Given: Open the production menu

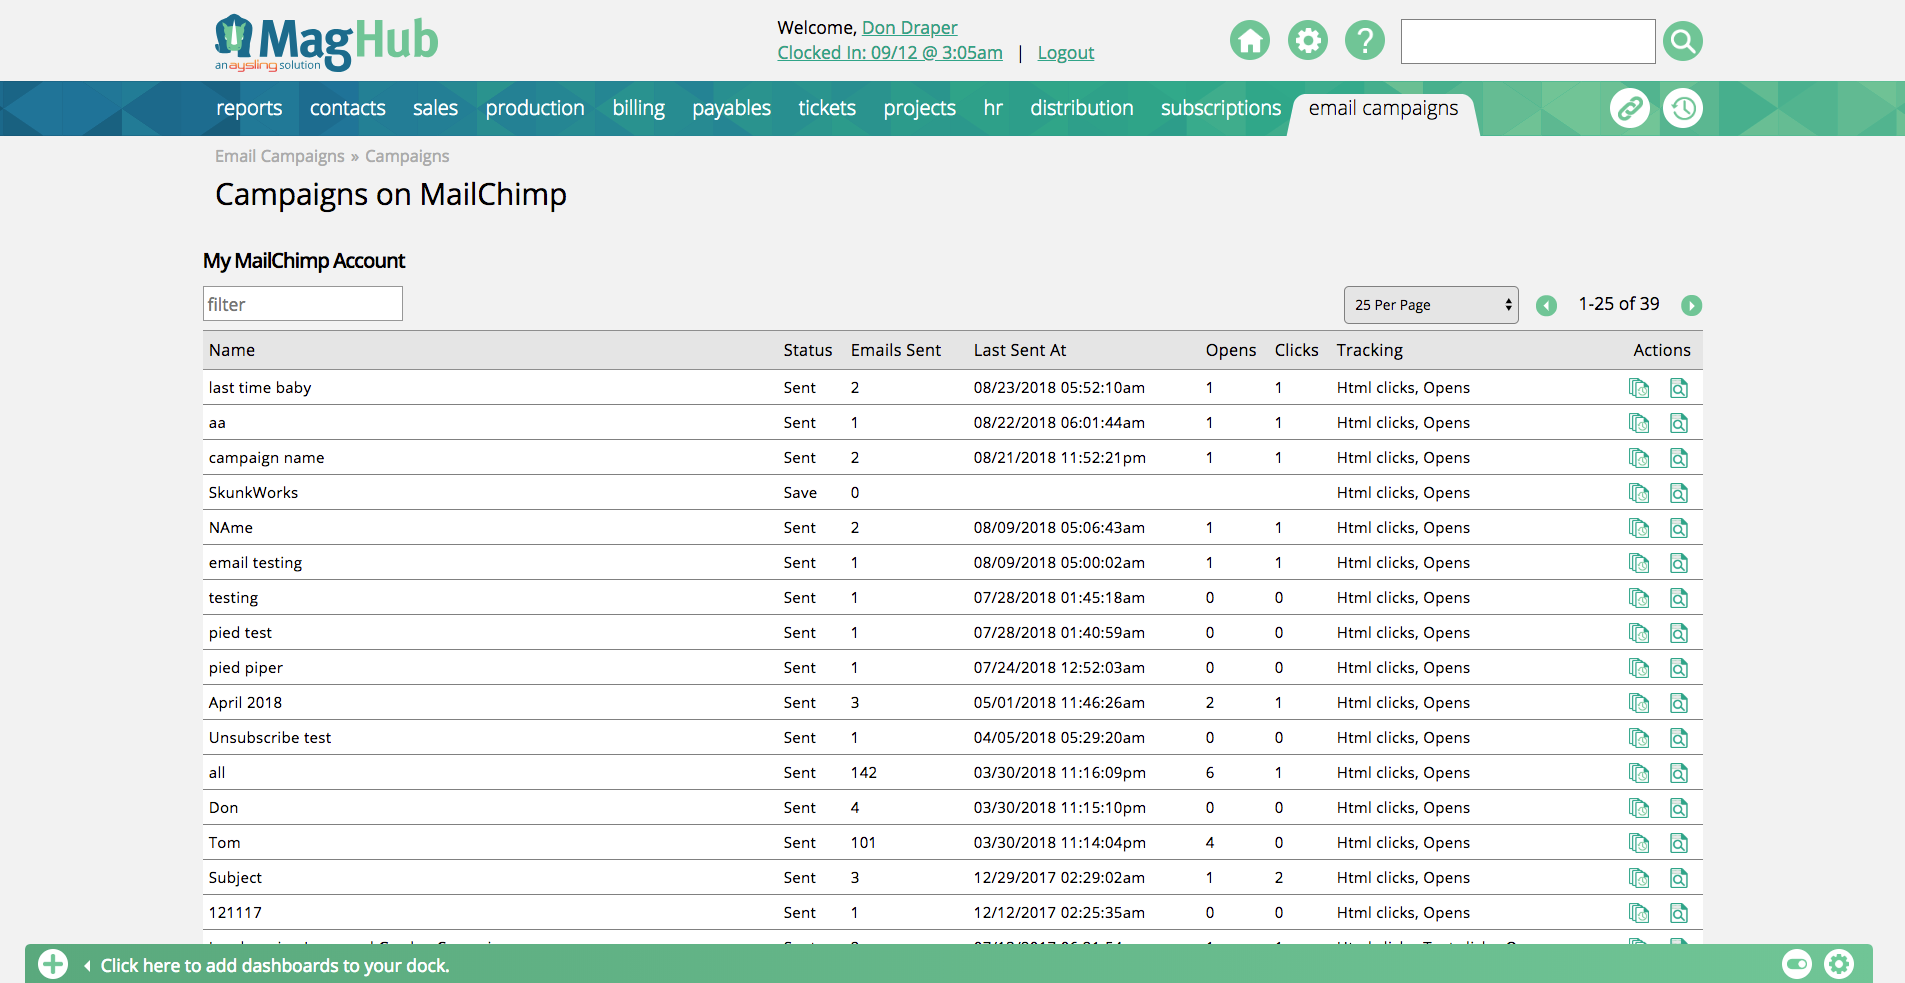Looking at the screenshot, I should [x=535, y=108].
